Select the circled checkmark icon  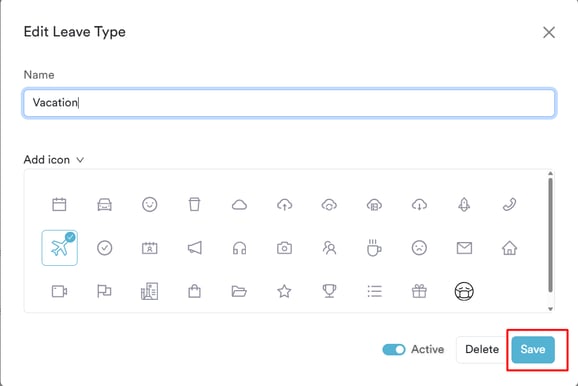click(x=105, y=248)
